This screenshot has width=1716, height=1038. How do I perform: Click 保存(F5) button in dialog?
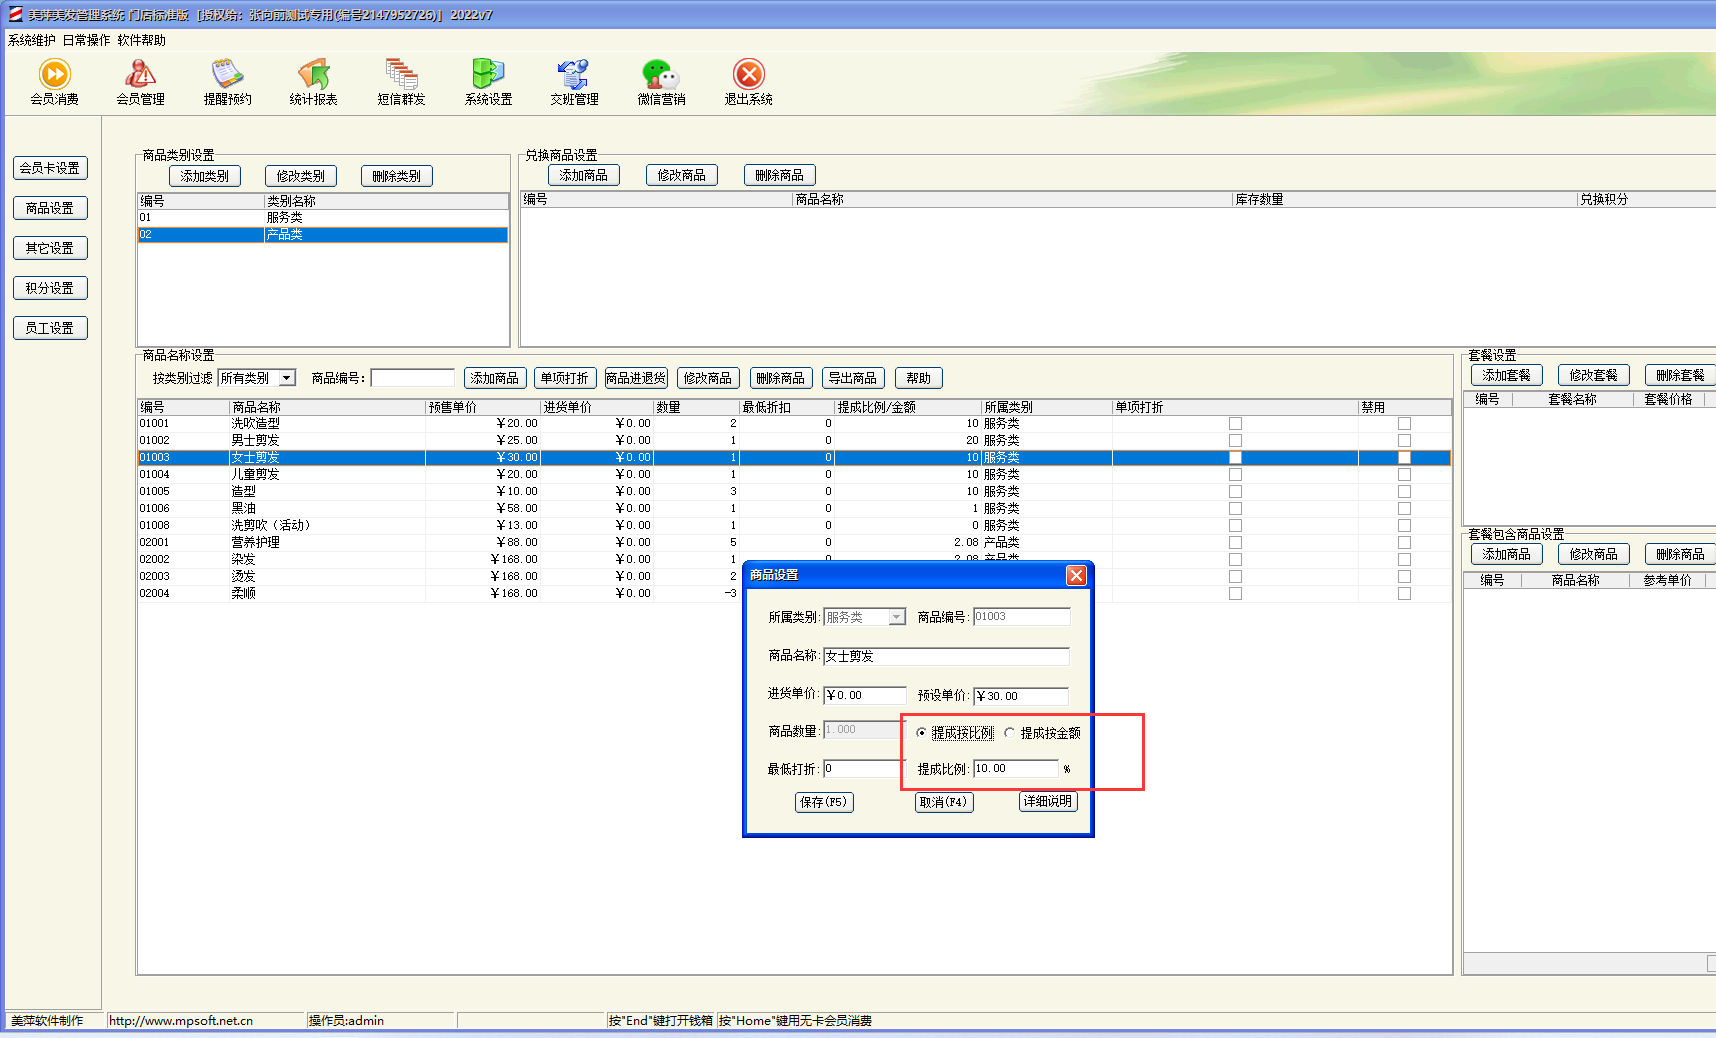point(824,802)
